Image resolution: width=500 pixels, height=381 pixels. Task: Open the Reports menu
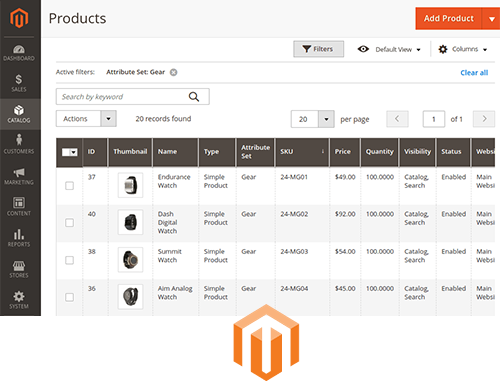pyautogui.click(x=19, y=238)
